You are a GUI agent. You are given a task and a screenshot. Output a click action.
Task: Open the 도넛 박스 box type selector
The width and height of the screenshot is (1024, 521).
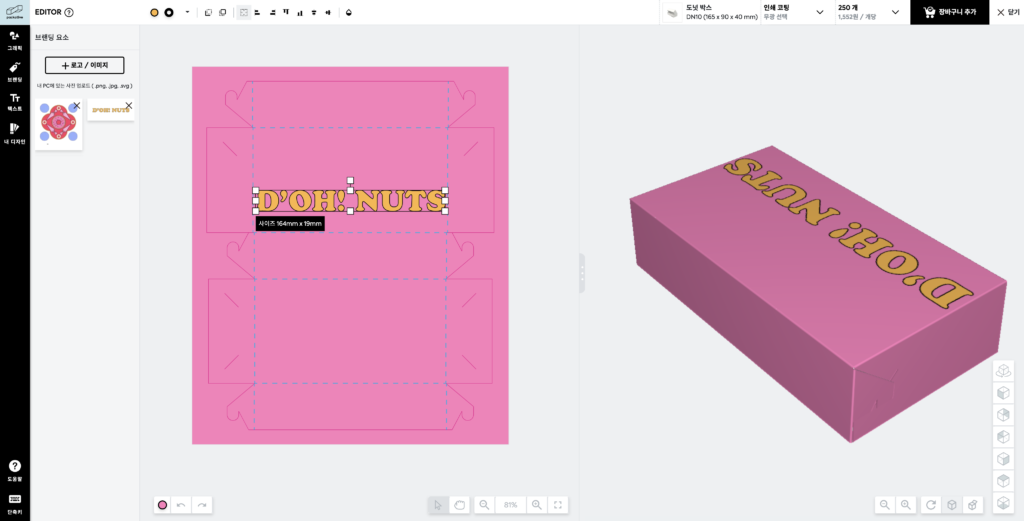click(710, 12)
